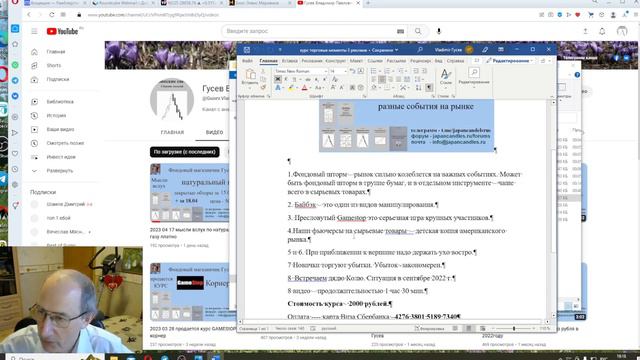Switch to the Вставка ribbon tab
Viewport: 640px width, 360px height.
(x=290, y=61)
